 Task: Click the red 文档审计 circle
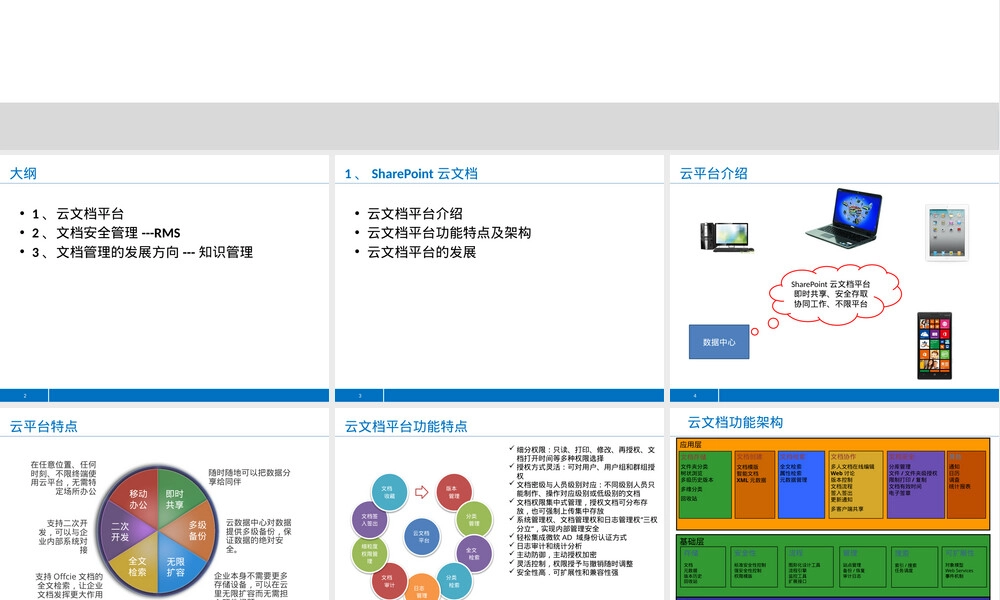(389, 581)
